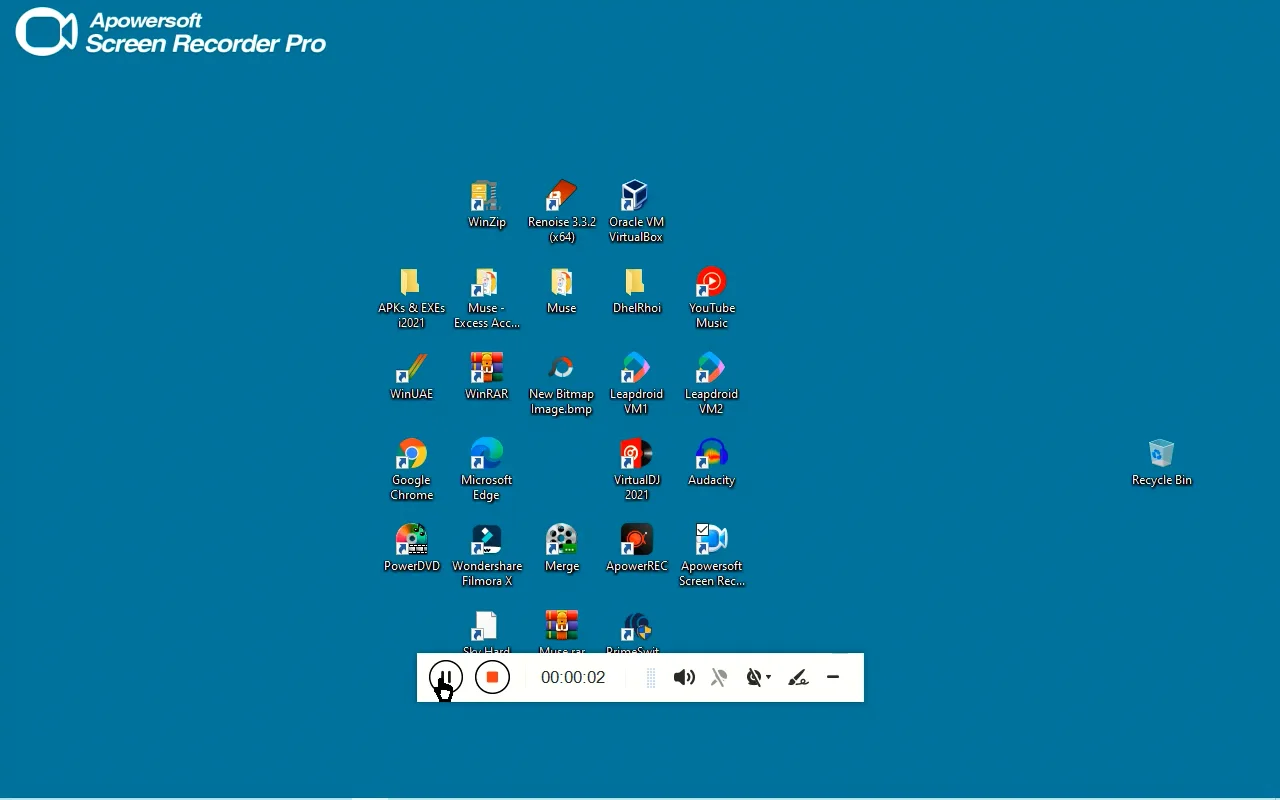Select the Oracle VM VirtualBox icon

pos(636,212)
